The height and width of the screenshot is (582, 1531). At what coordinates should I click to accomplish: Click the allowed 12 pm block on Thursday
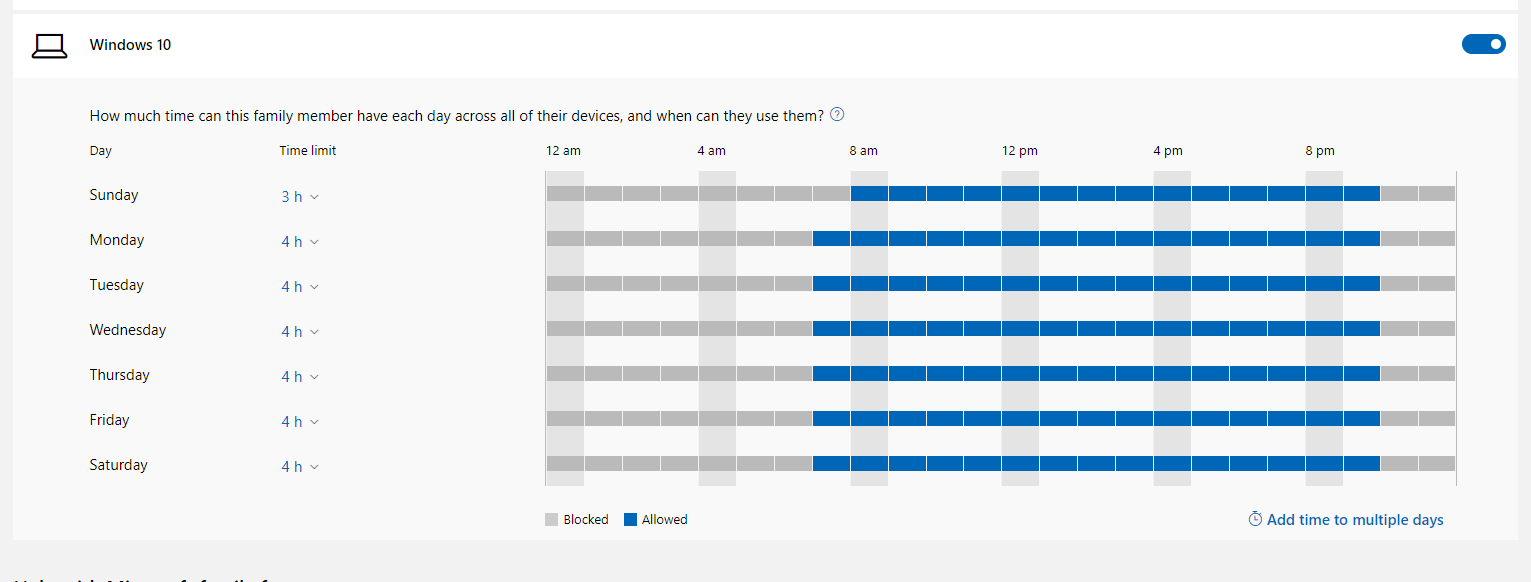(x=1020, y=373)
